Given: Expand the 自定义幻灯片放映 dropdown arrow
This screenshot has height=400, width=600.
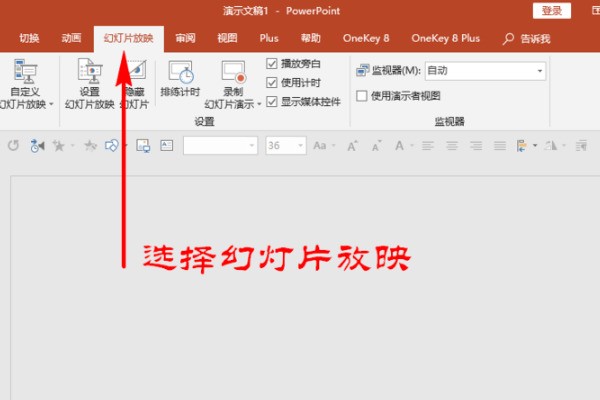Looking at the screenshot, I should pos(51,104).
